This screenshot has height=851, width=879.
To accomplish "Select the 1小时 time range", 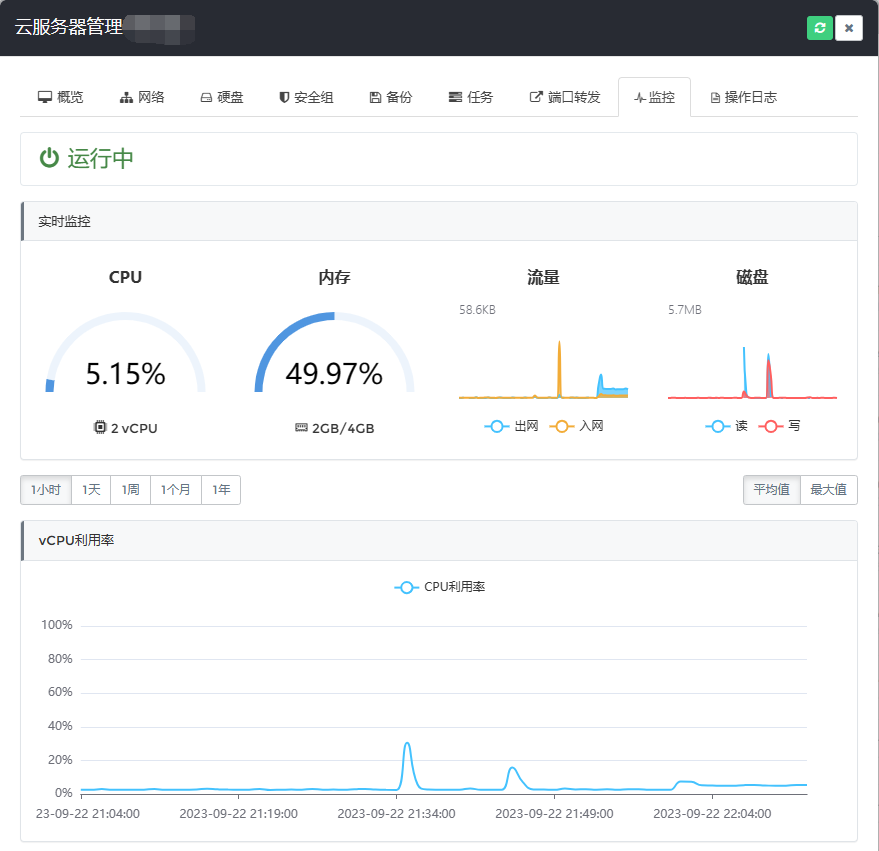I will coord(46,490).
